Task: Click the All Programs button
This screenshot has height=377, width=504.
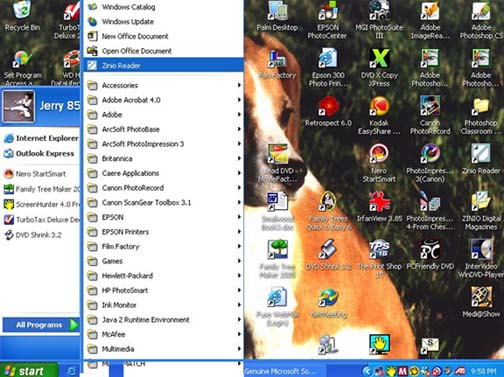Action: pyautogui.click(x=41, y=325)
